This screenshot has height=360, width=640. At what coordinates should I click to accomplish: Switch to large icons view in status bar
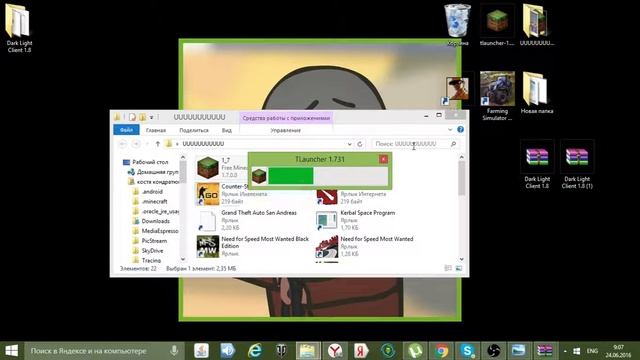[x=459, y=268]
